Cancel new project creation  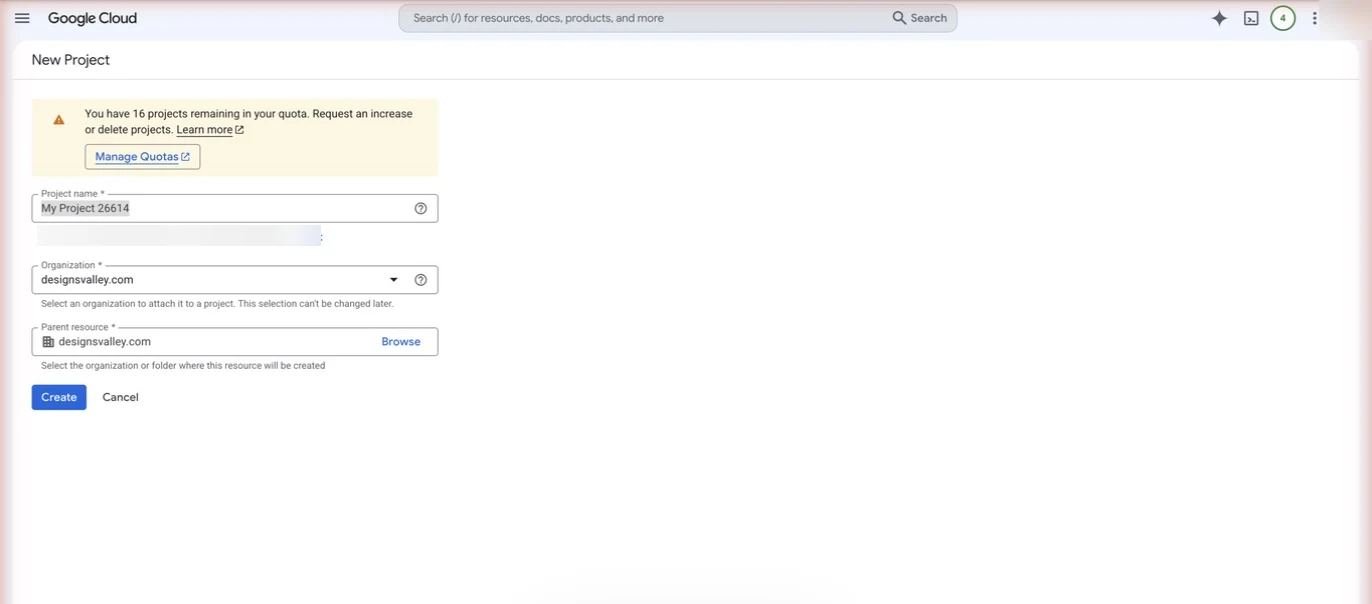click(x=120, y=397)
